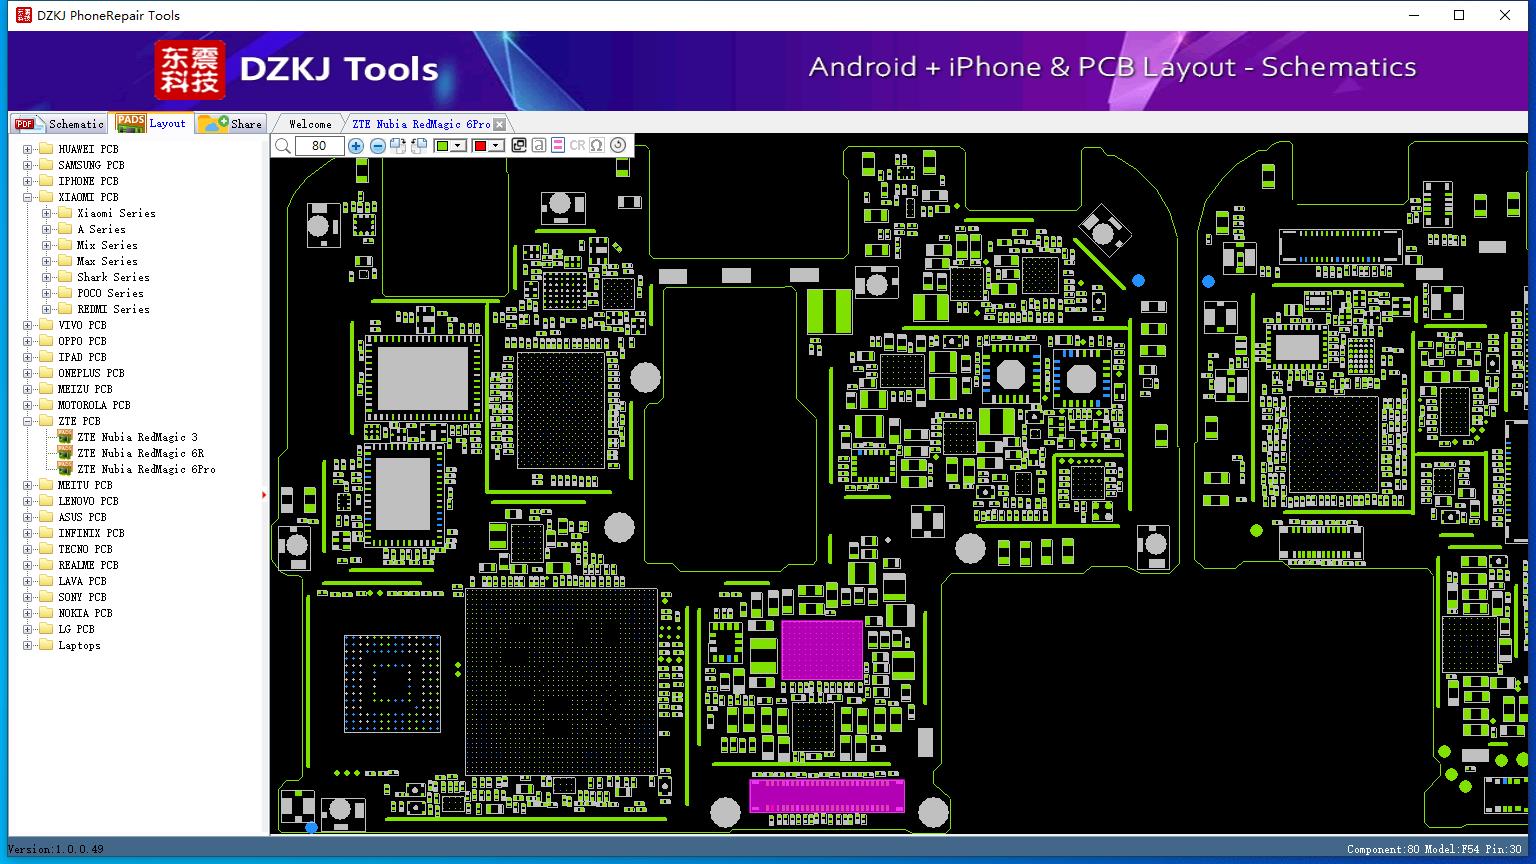Expand the MOTOROLA PCB tree node

[28, 405]
